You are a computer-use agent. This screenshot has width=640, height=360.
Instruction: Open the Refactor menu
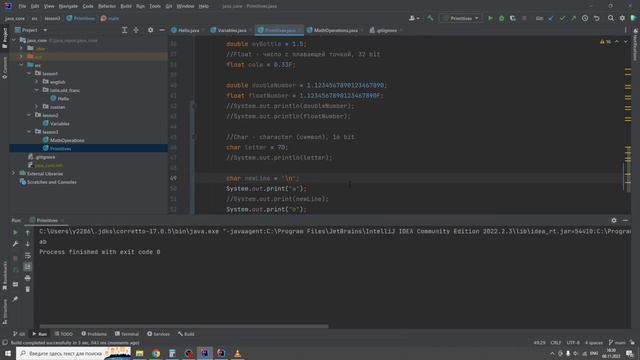point(107,6)
